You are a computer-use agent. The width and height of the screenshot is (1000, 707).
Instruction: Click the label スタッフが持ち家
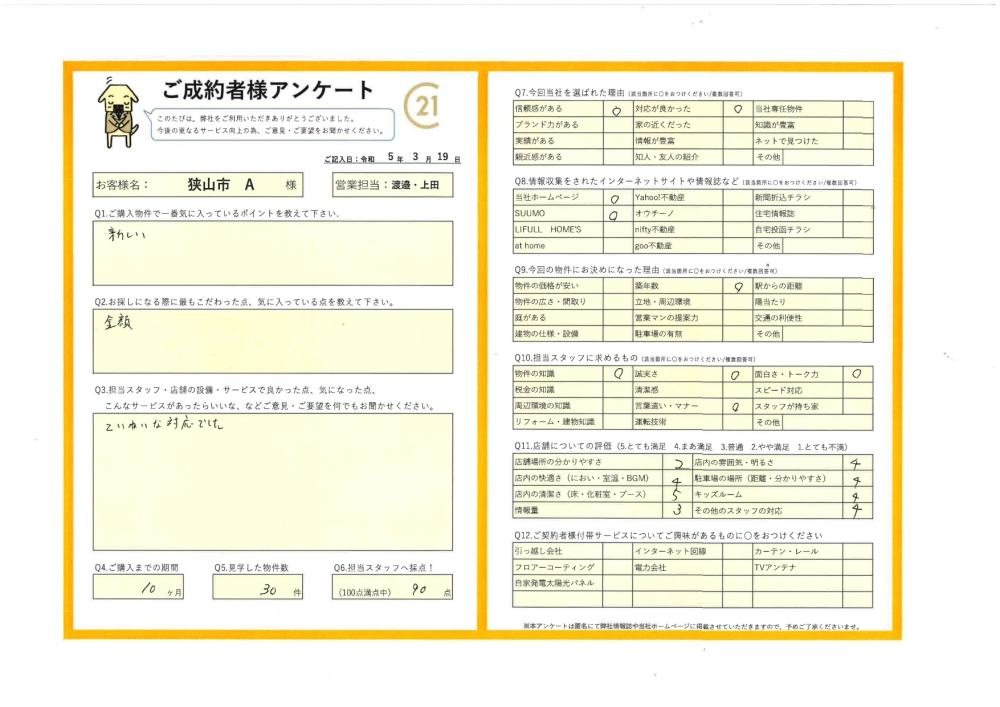(x=786, y=406)
